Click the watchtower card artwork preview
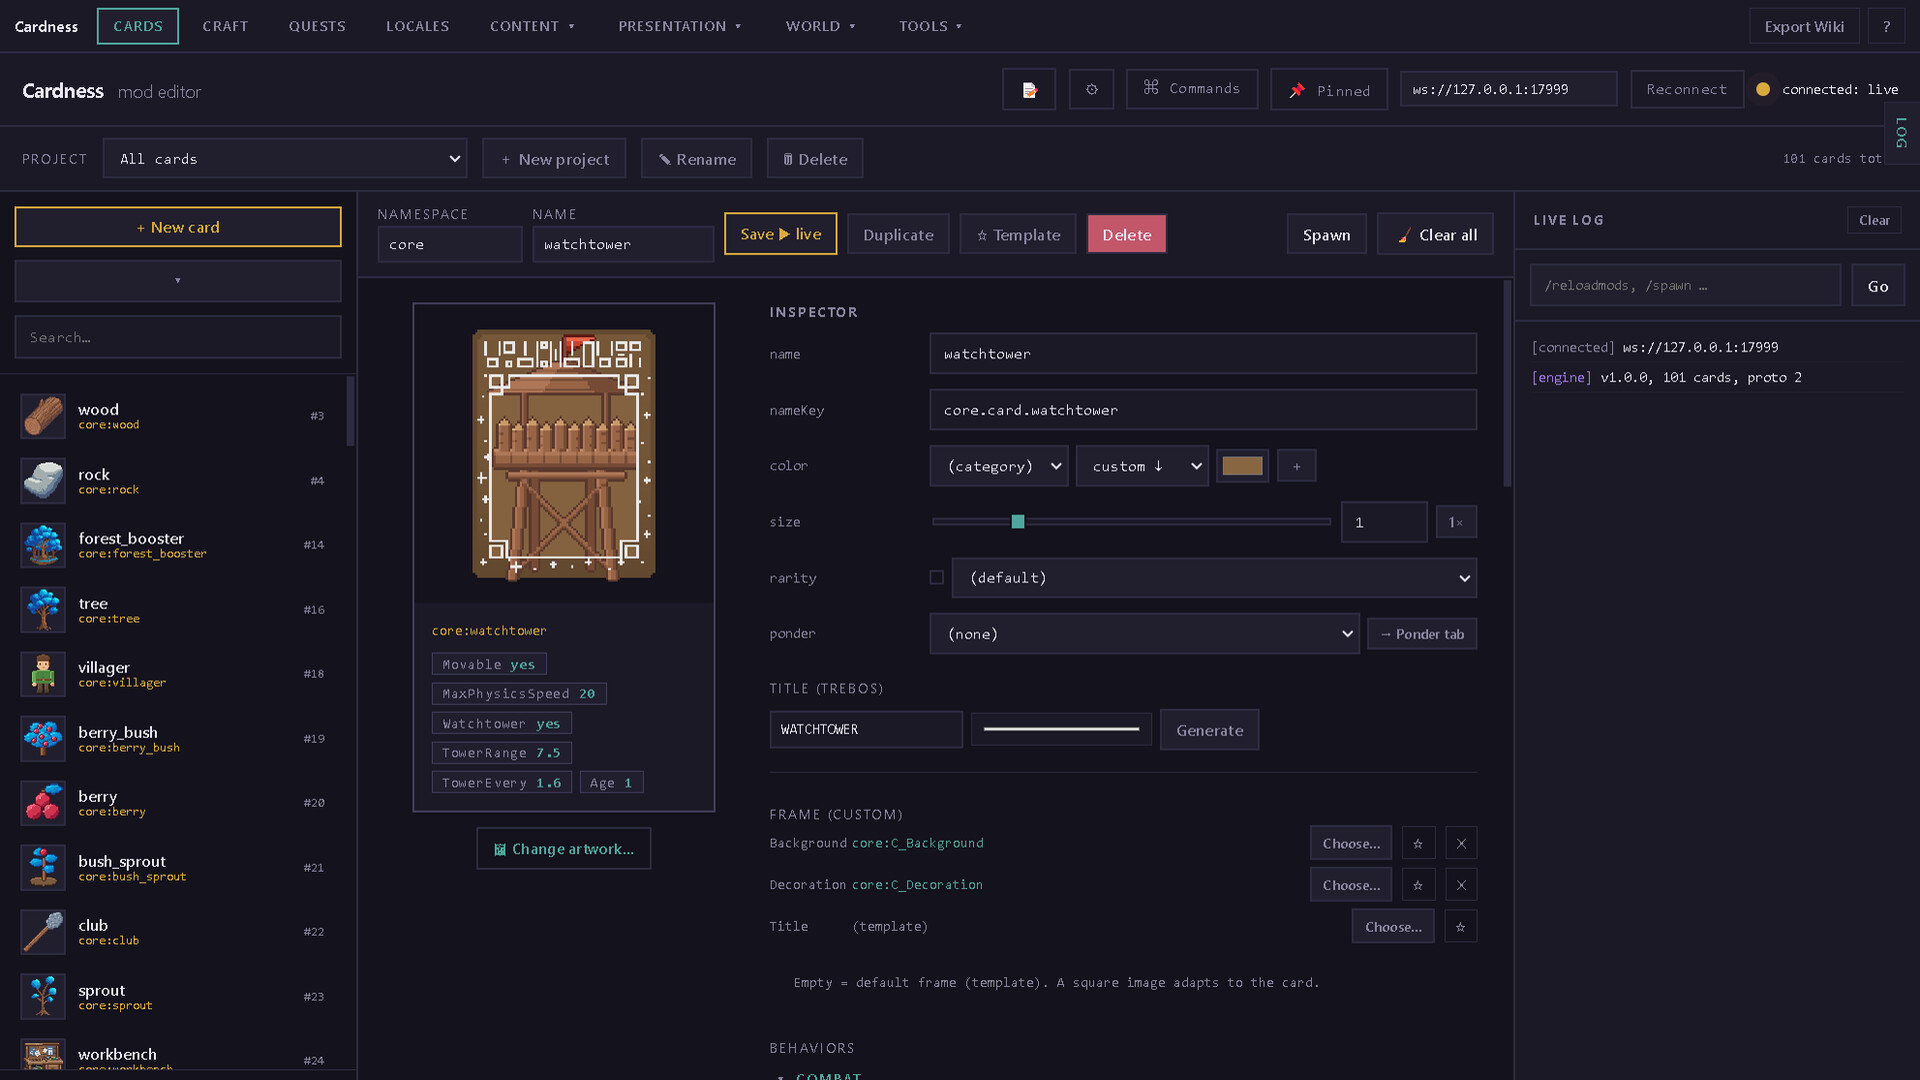Screen dimensions: 1920x1080 tap(564, 454)
